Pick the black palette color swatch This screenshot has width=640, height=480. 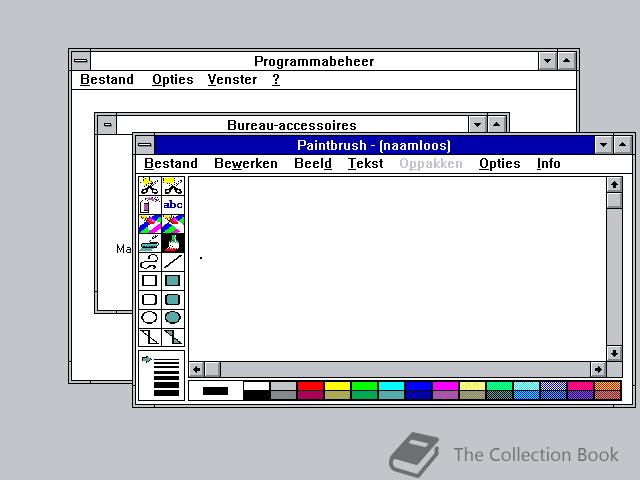[257, 395]
